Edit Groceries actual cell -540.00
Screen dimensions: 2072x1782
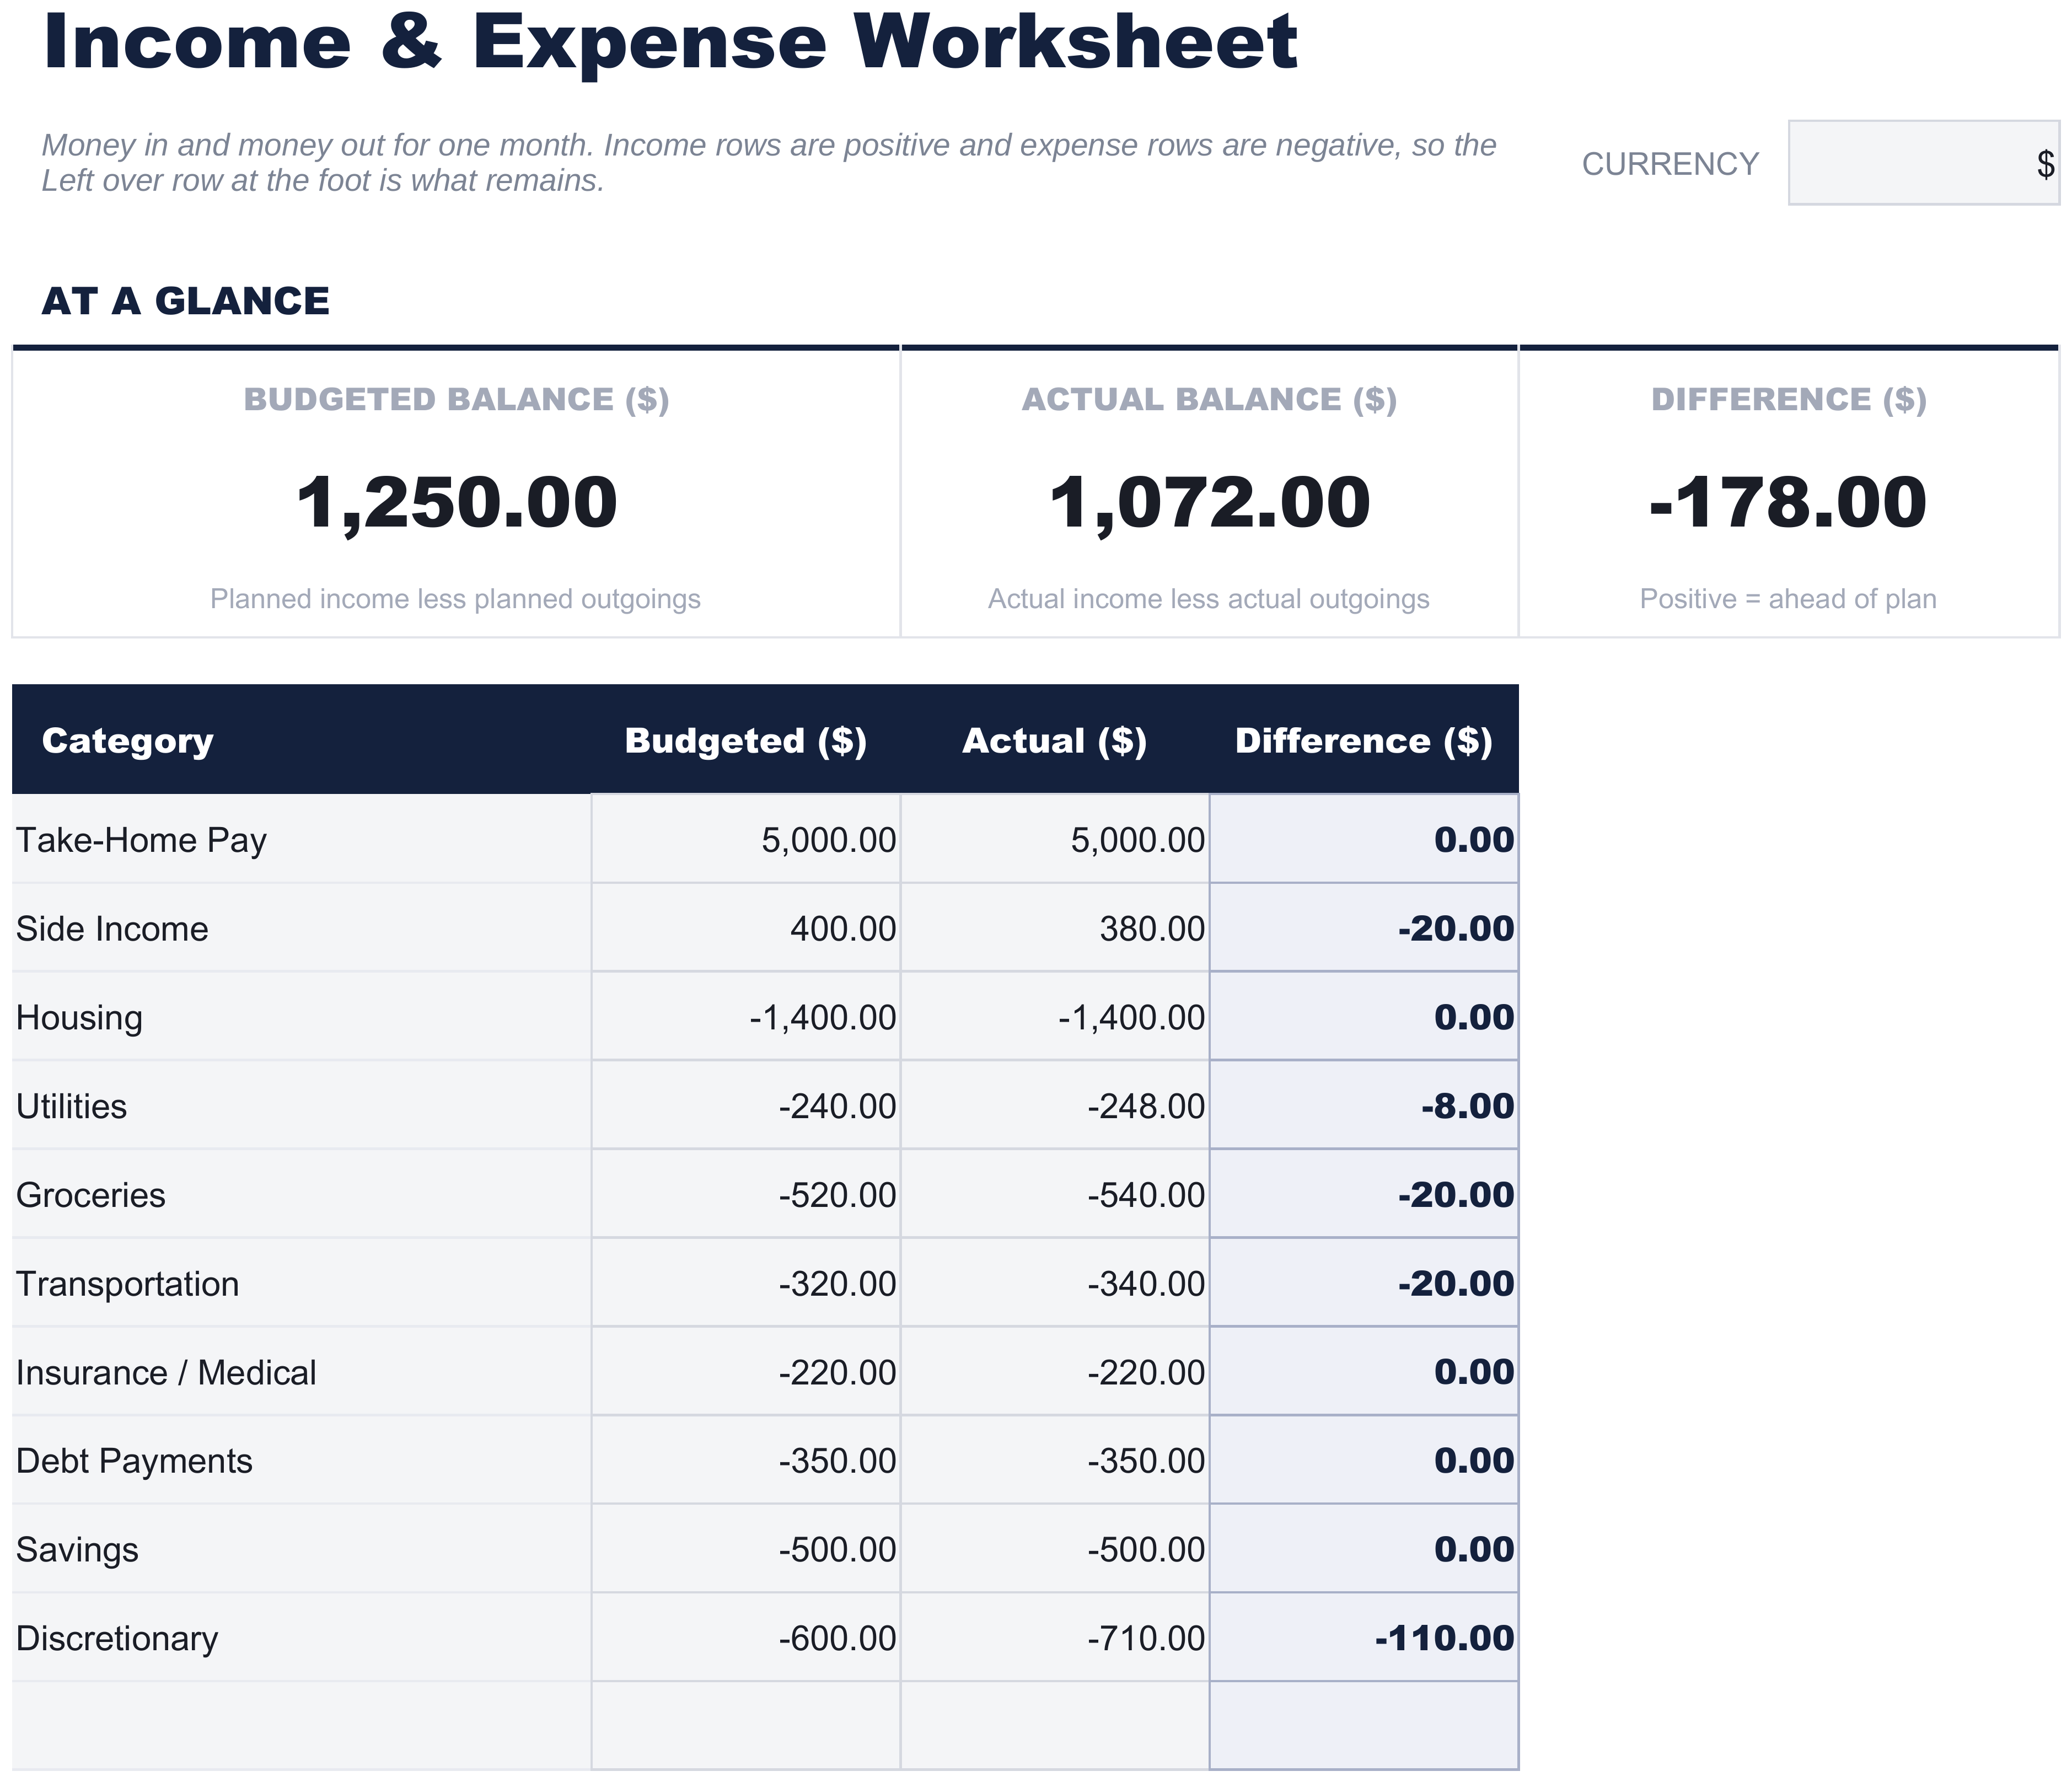1055,1194
